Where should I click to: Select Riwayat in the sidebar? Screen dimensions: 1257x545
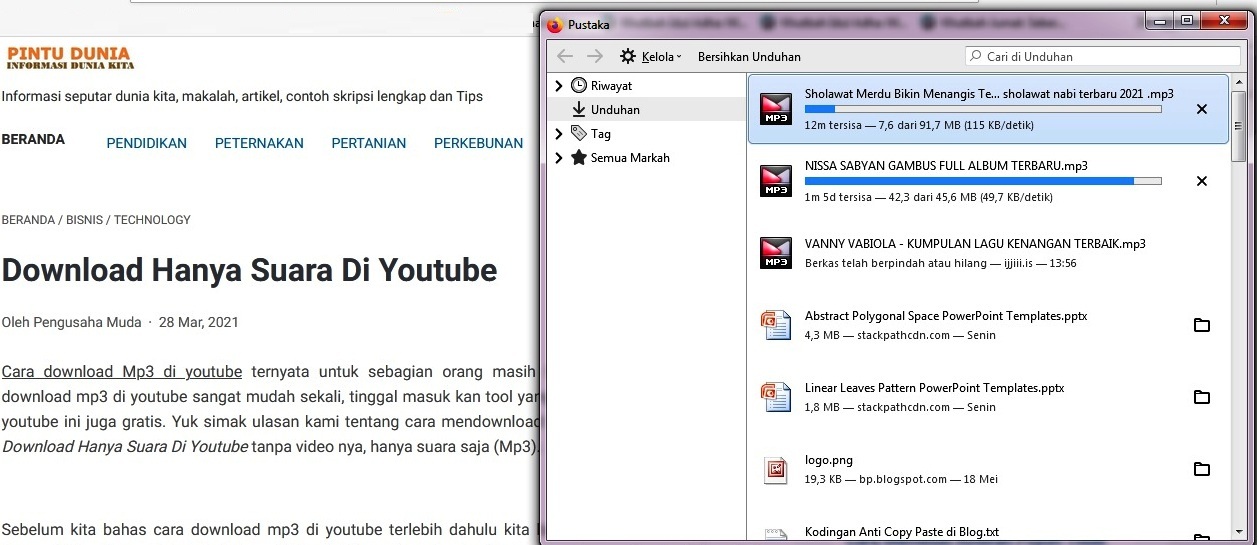point(611,86)
